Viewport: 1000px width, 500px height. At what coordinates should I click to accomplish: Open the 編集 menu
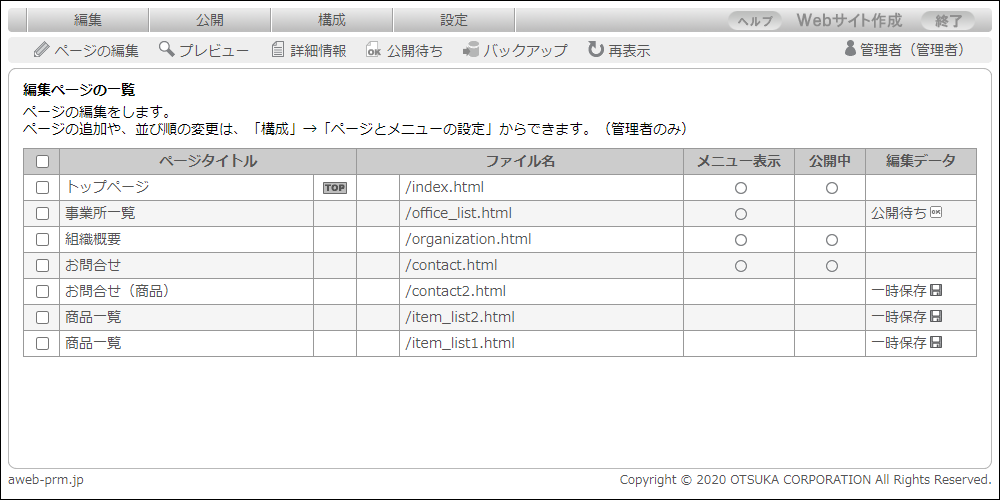coord(88,20)
